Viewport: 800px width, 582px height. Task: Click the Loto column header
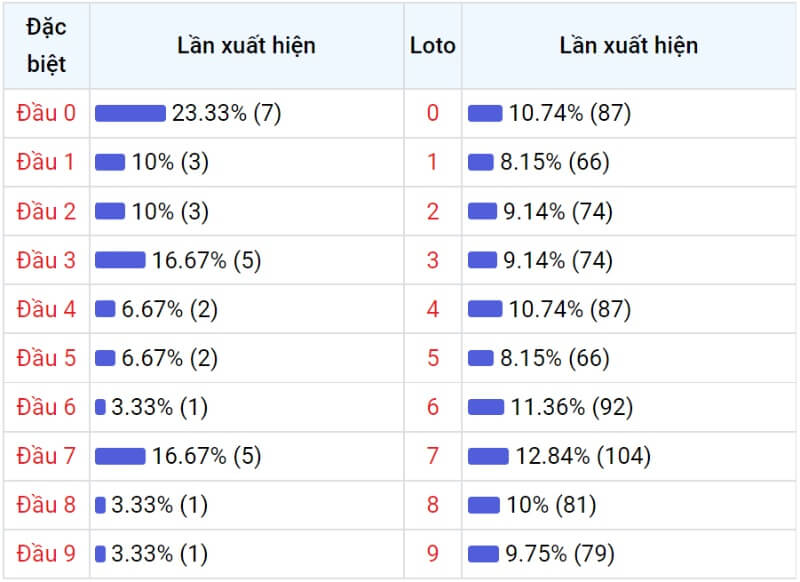(433, 46)
